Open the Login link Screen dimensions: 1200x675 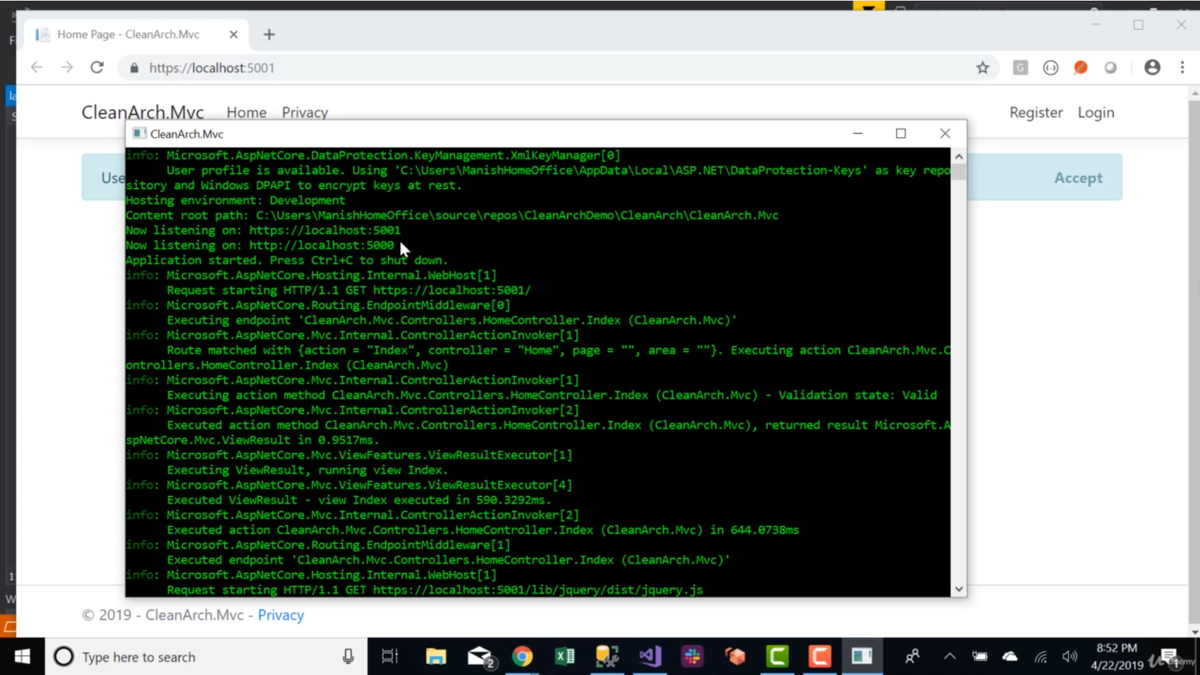[1096, 112]
